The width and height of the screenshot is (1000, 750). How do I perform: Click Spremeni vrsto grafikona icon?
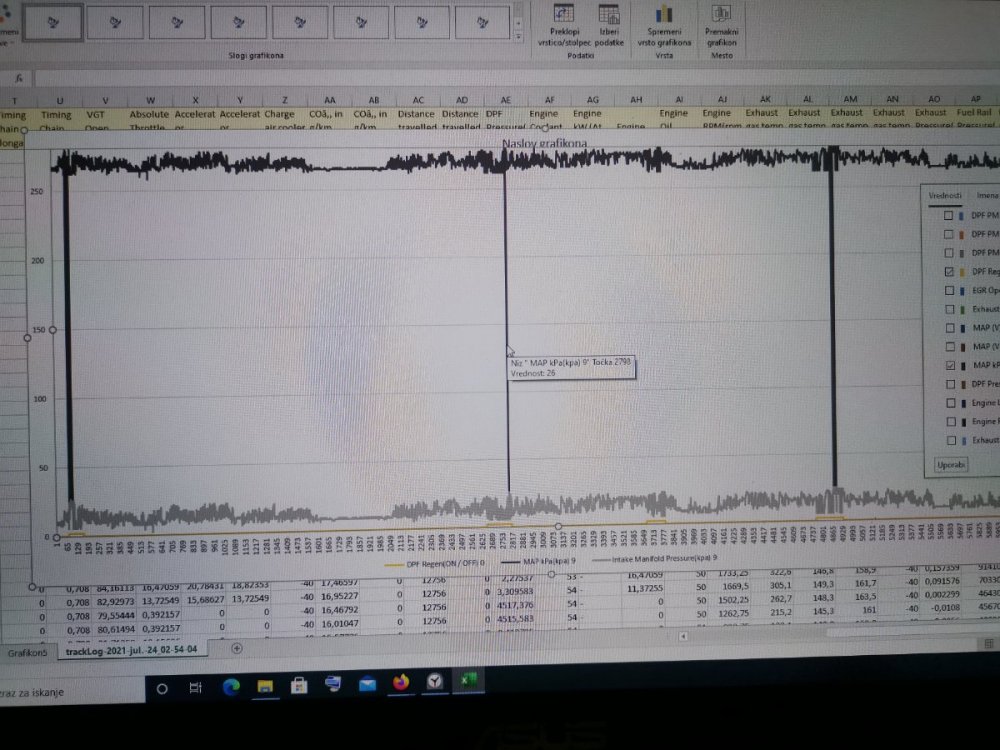click(x=663, y=15)
